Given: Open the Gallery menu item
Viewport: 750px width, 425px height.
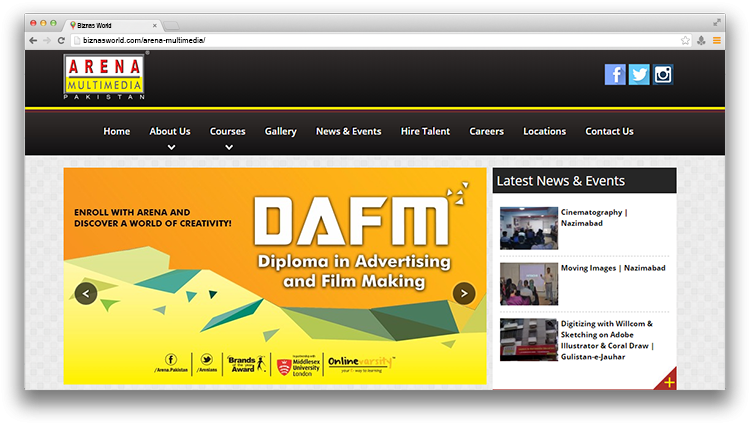Looking at the screenshot, I should 280,131.
